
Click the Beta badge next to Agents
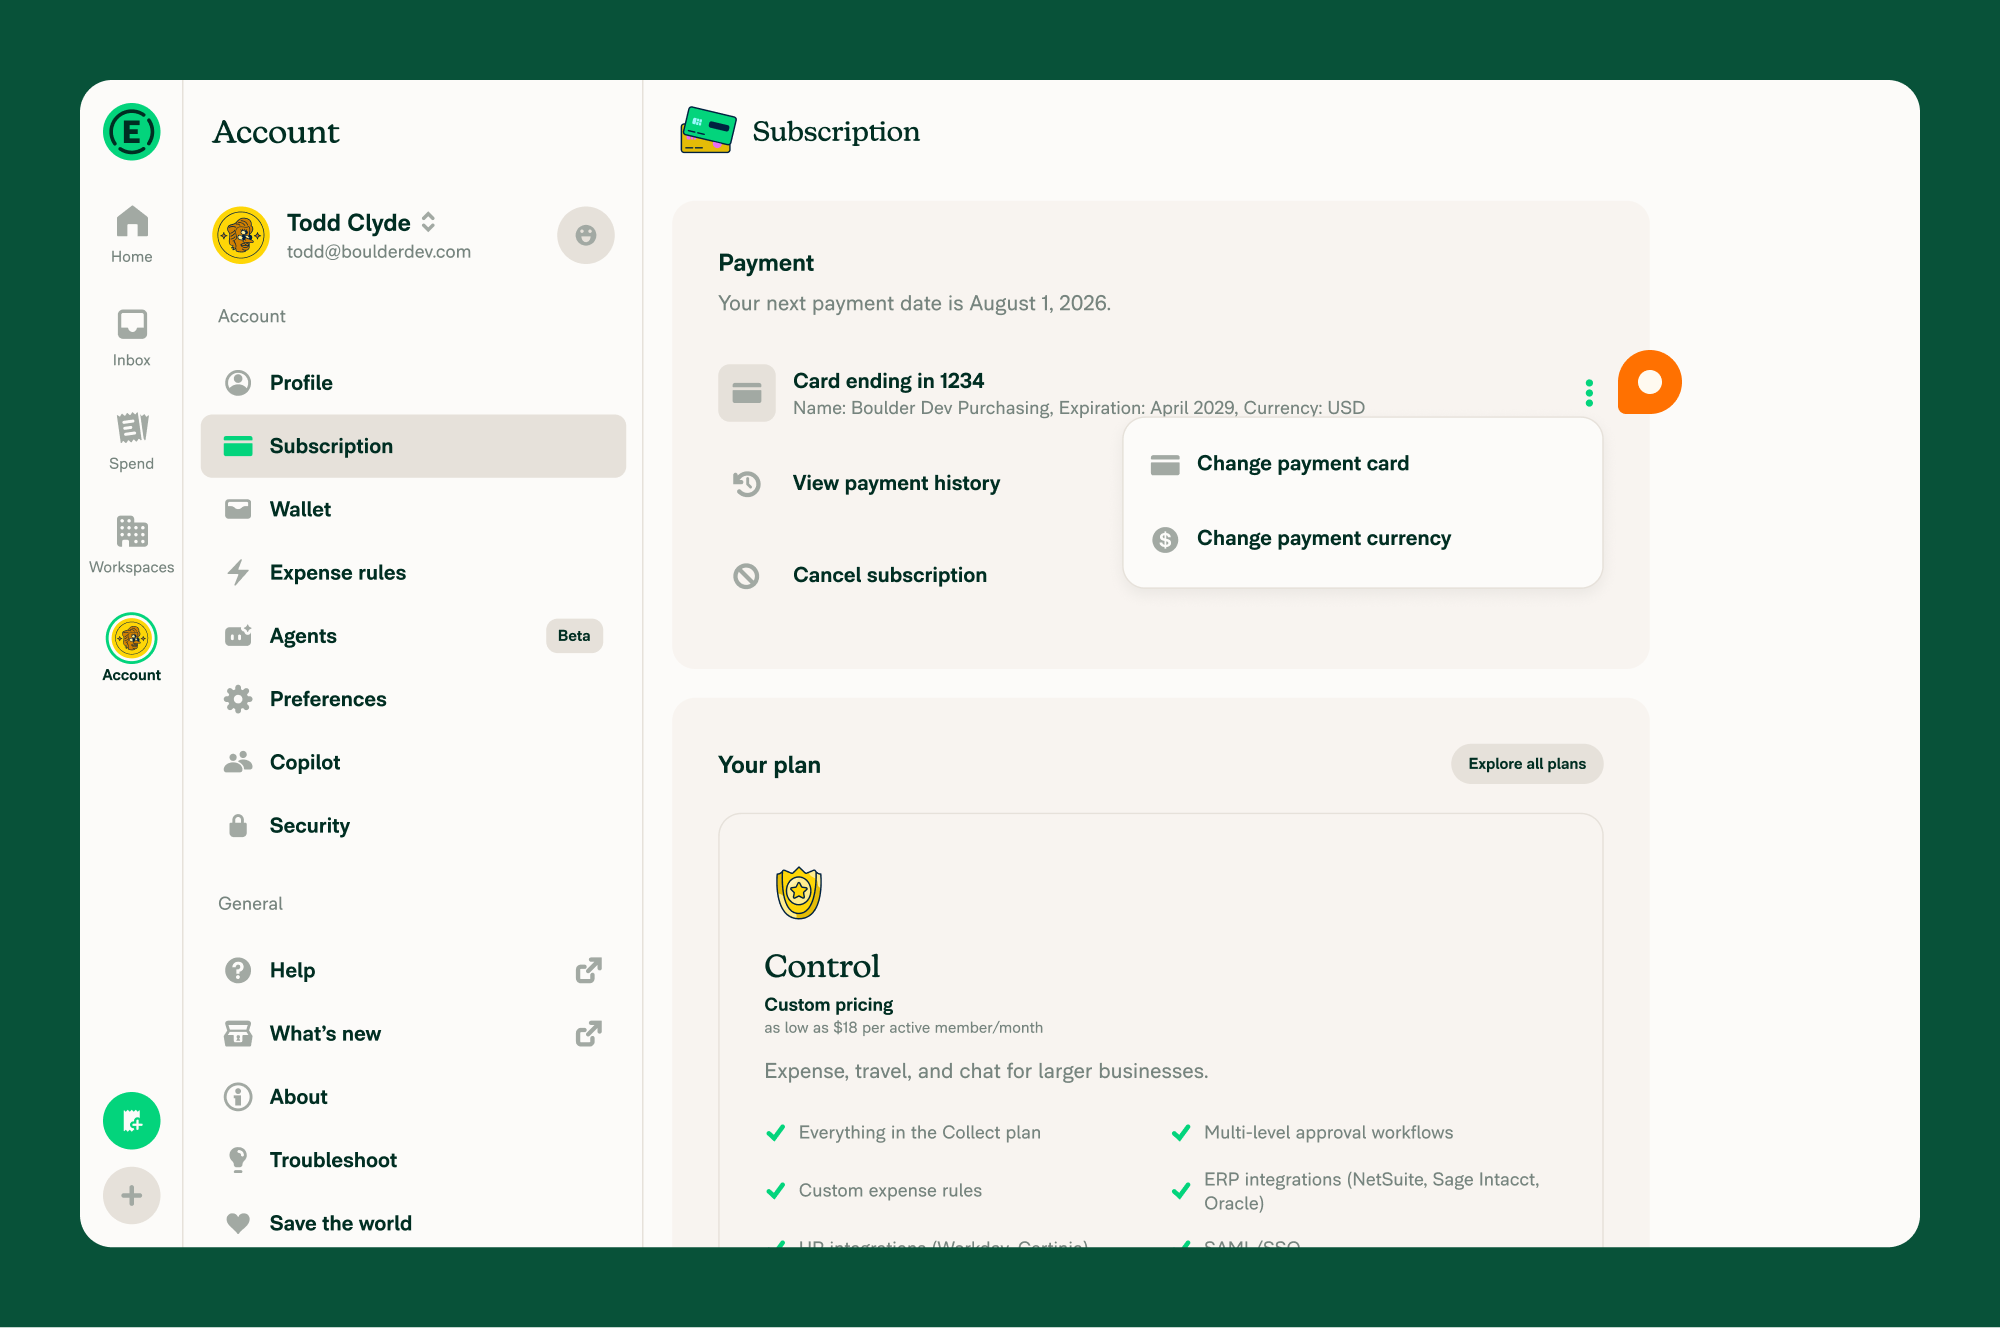point(574,636)
